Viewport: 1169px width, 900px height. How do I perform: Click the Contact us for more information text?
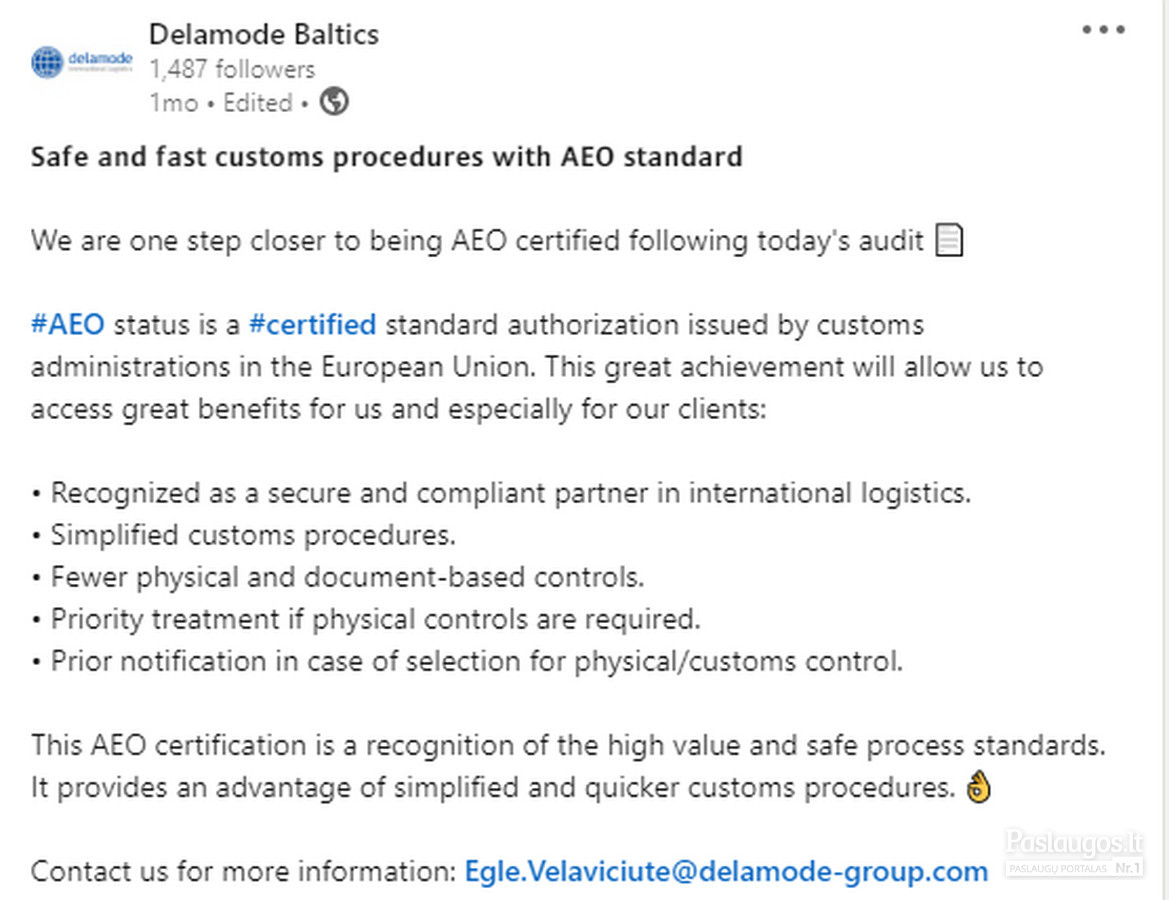[x=243, y=871]
